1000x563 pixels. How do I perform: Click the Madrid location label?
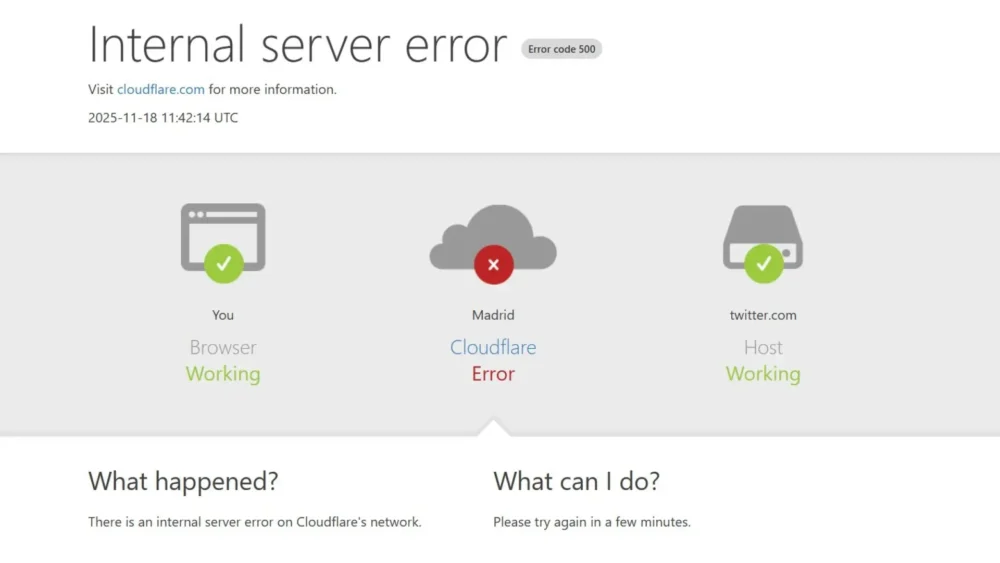(x=493, y=315)
